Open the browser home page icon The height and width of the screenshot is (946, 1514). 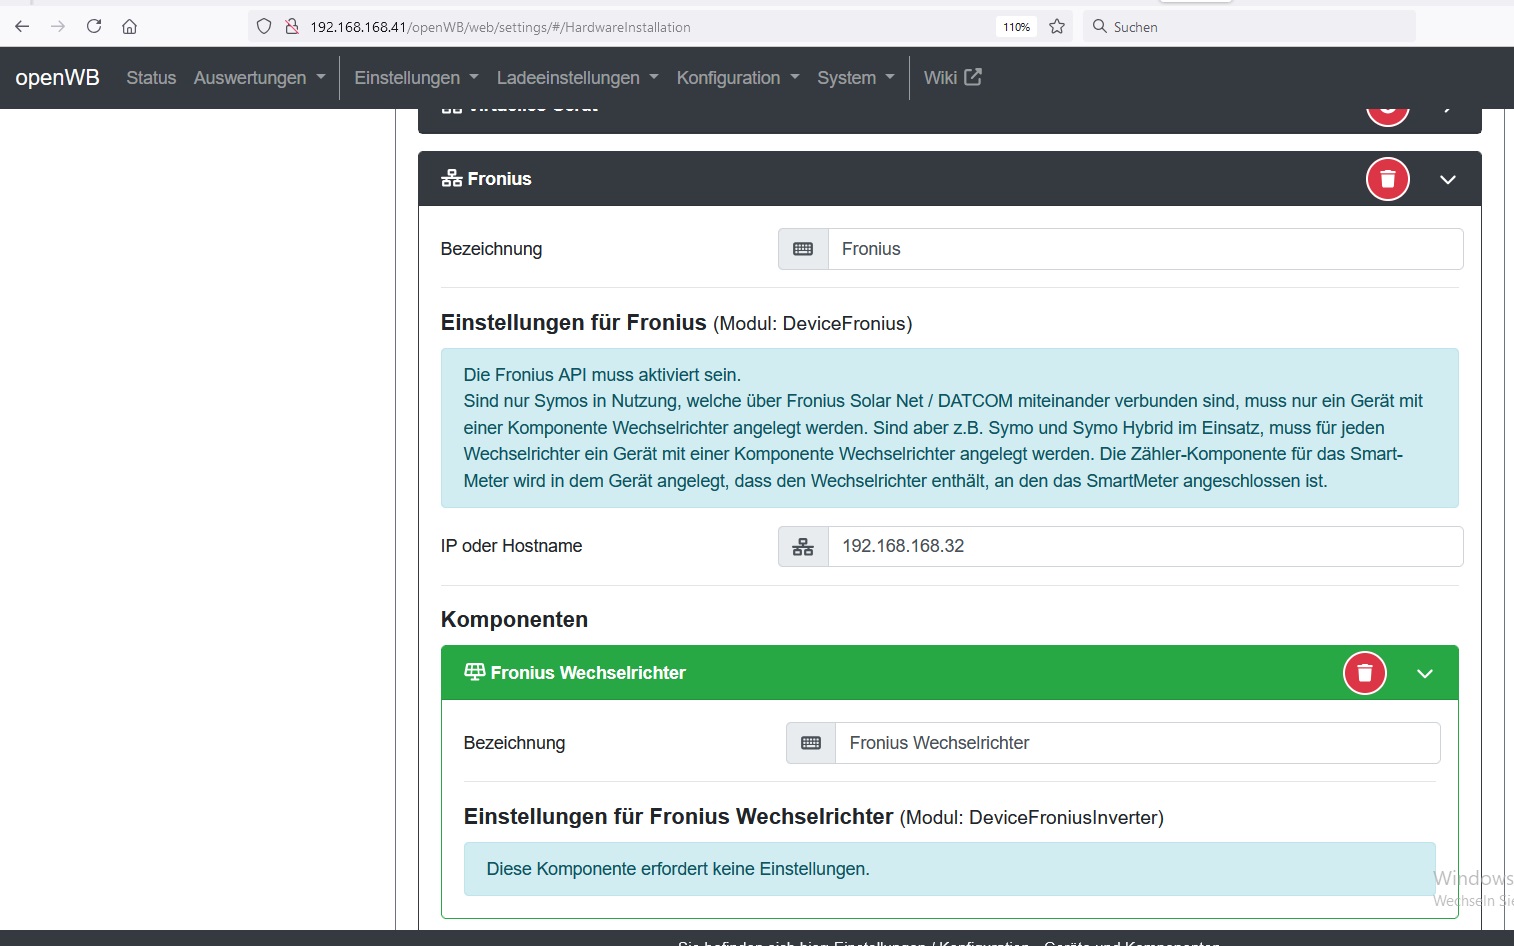coord(130,26)
